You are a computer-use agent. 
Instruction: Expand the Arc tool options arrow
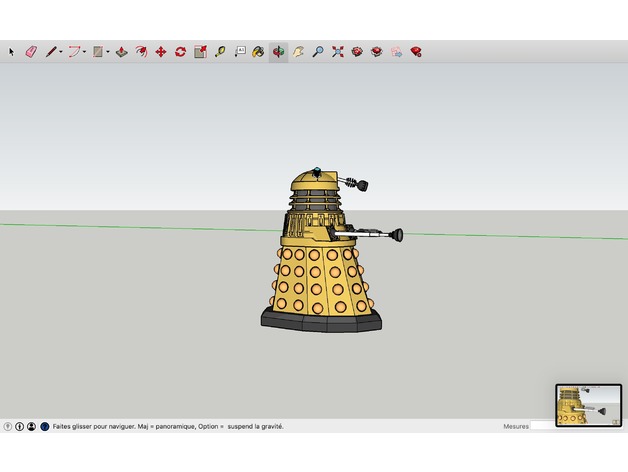pos(85,51)
